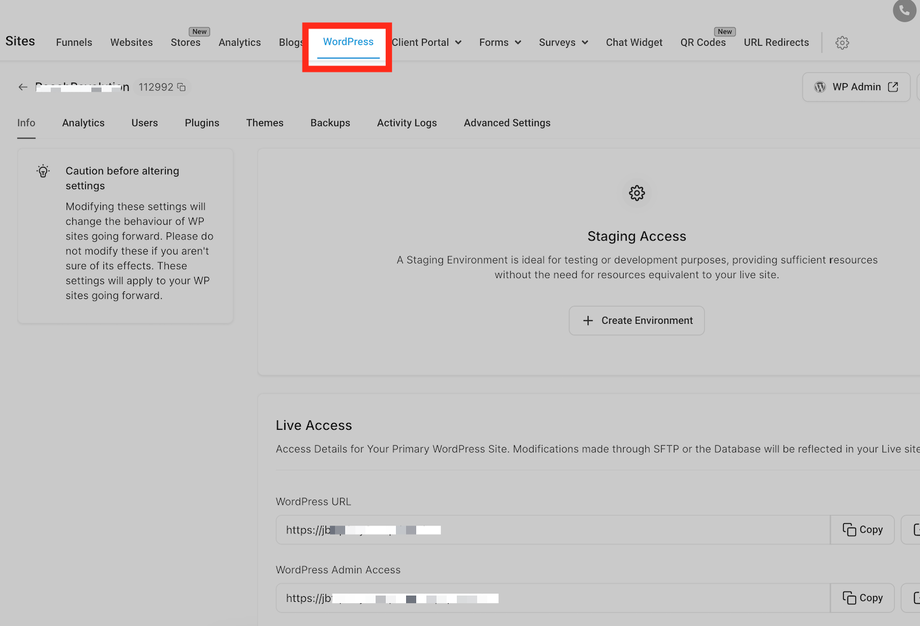Click the settings gear icon in top navigation
The image size is (920, 626).
842,43
